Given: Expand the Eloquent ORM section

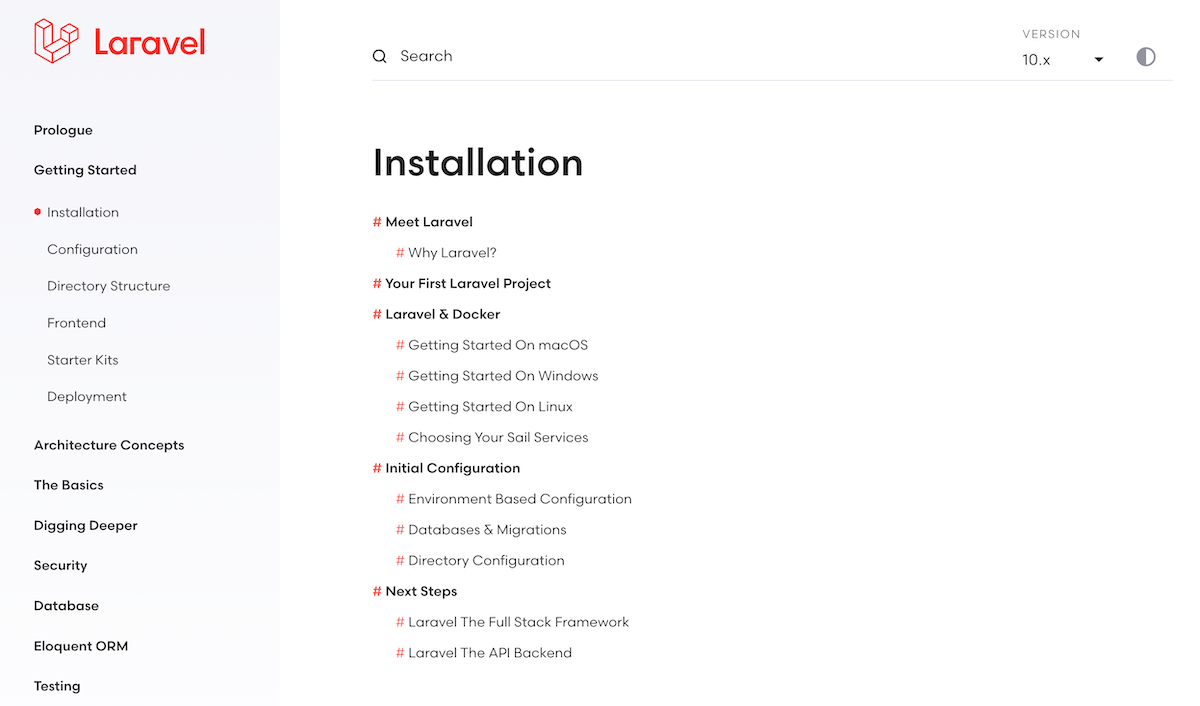Looking at the screenshot, I should click(81, 645).
